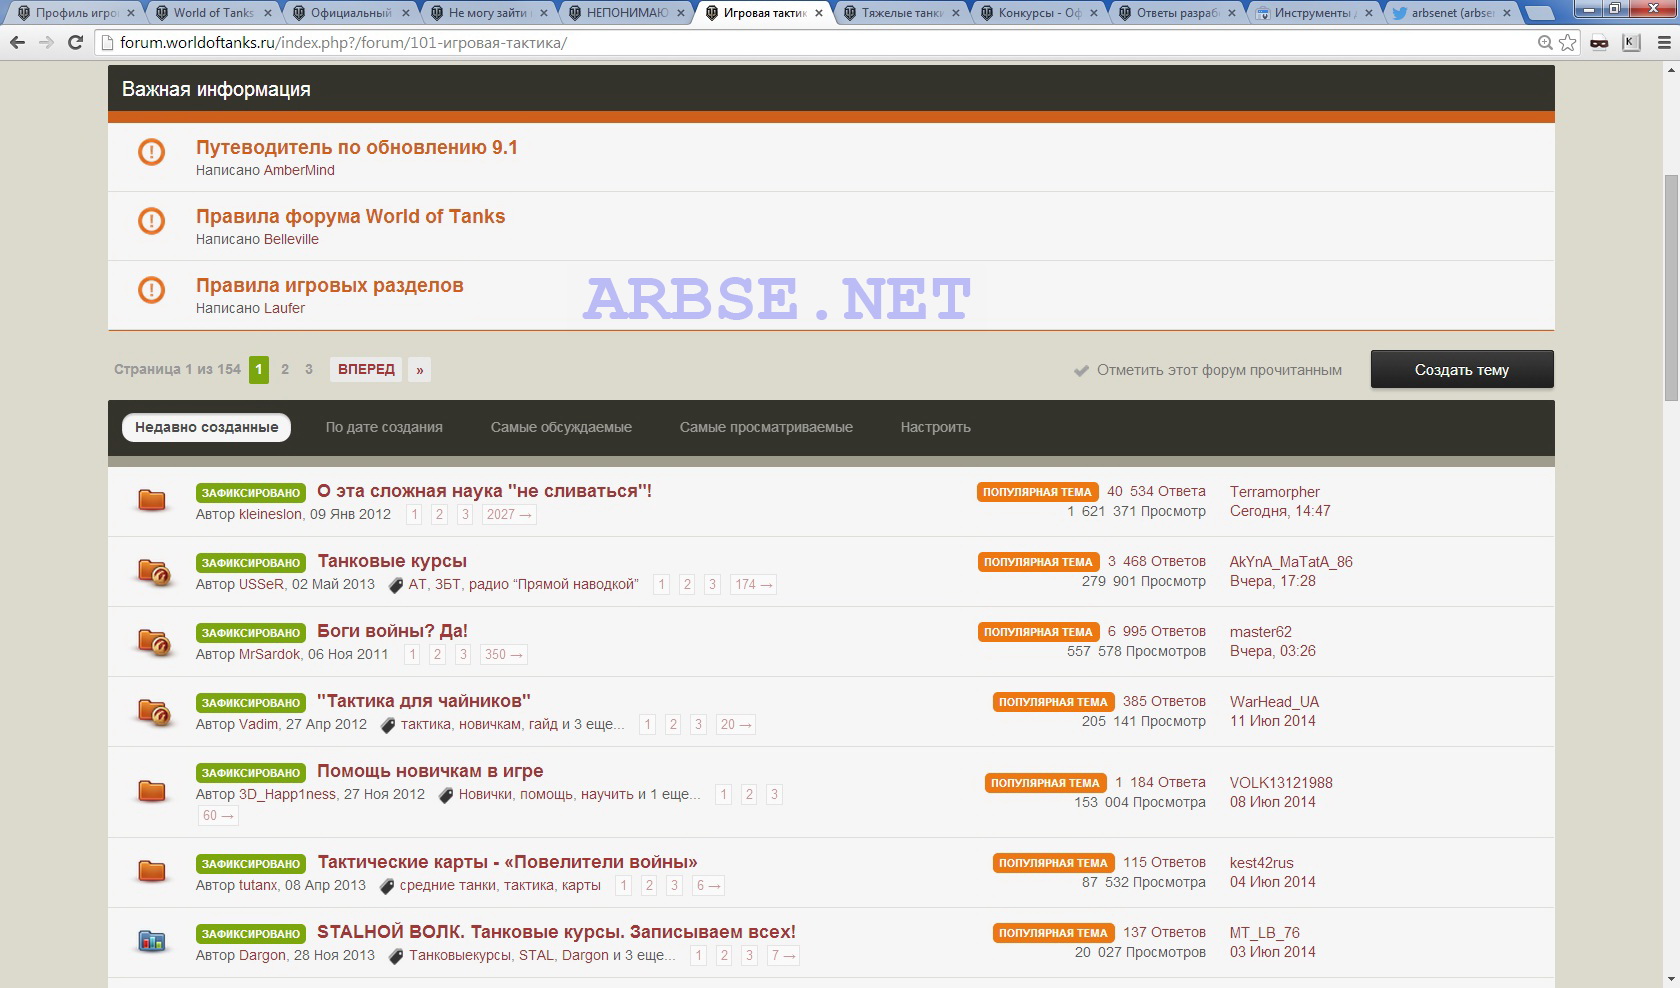
Task: Click the folder icon of the Боги войны topic
Action: point(154,642)
